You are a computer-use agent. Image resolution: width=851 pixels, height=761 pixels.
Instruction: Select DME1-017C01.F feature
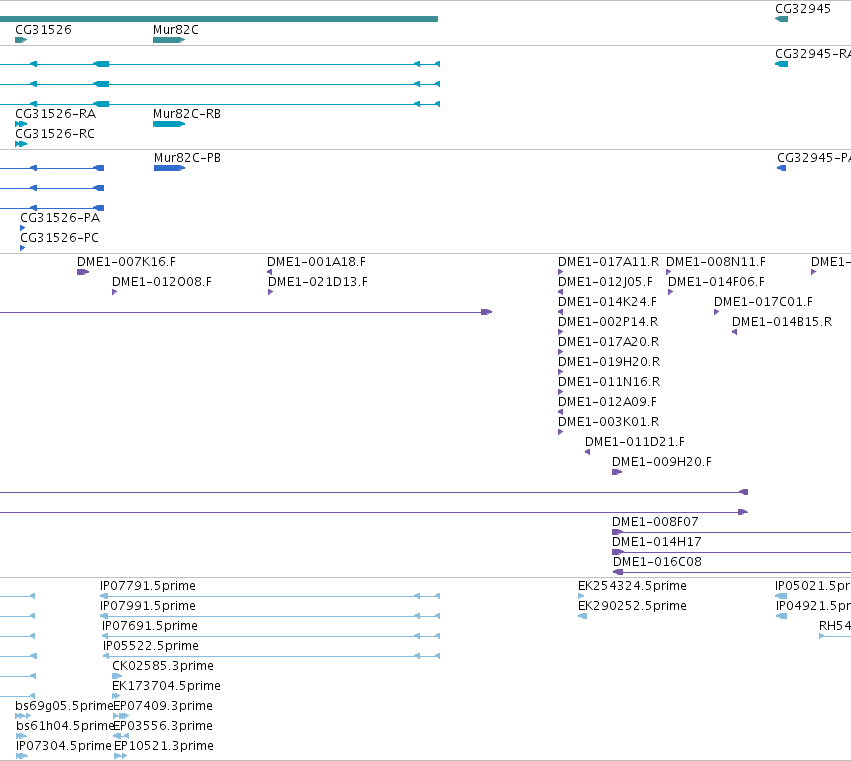(716, 312)
